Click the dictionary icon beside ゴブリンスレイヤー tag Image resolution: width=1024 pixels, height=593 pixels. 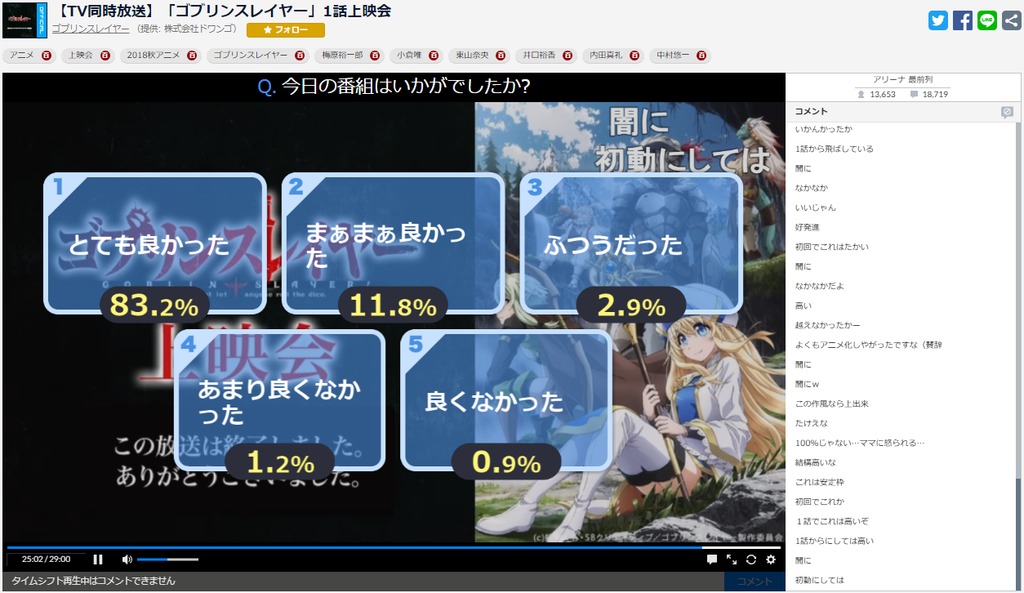pyautogui.click(x=300, y=56)
